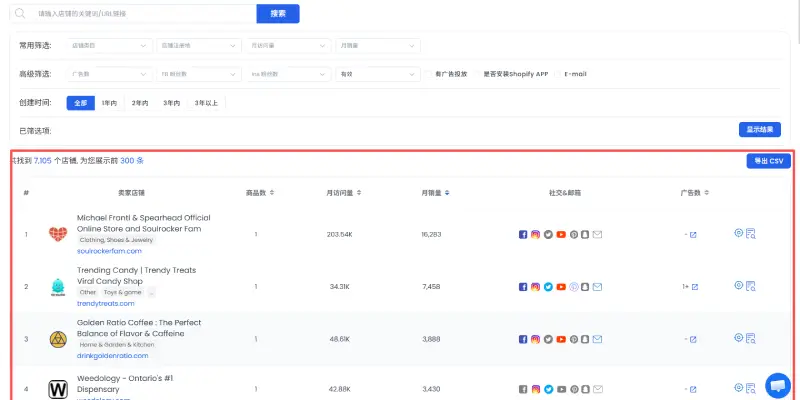Viewport: 800px width, 400px height.
Task: Sort table by 月访问量 column
Action: tap(359, 193)
